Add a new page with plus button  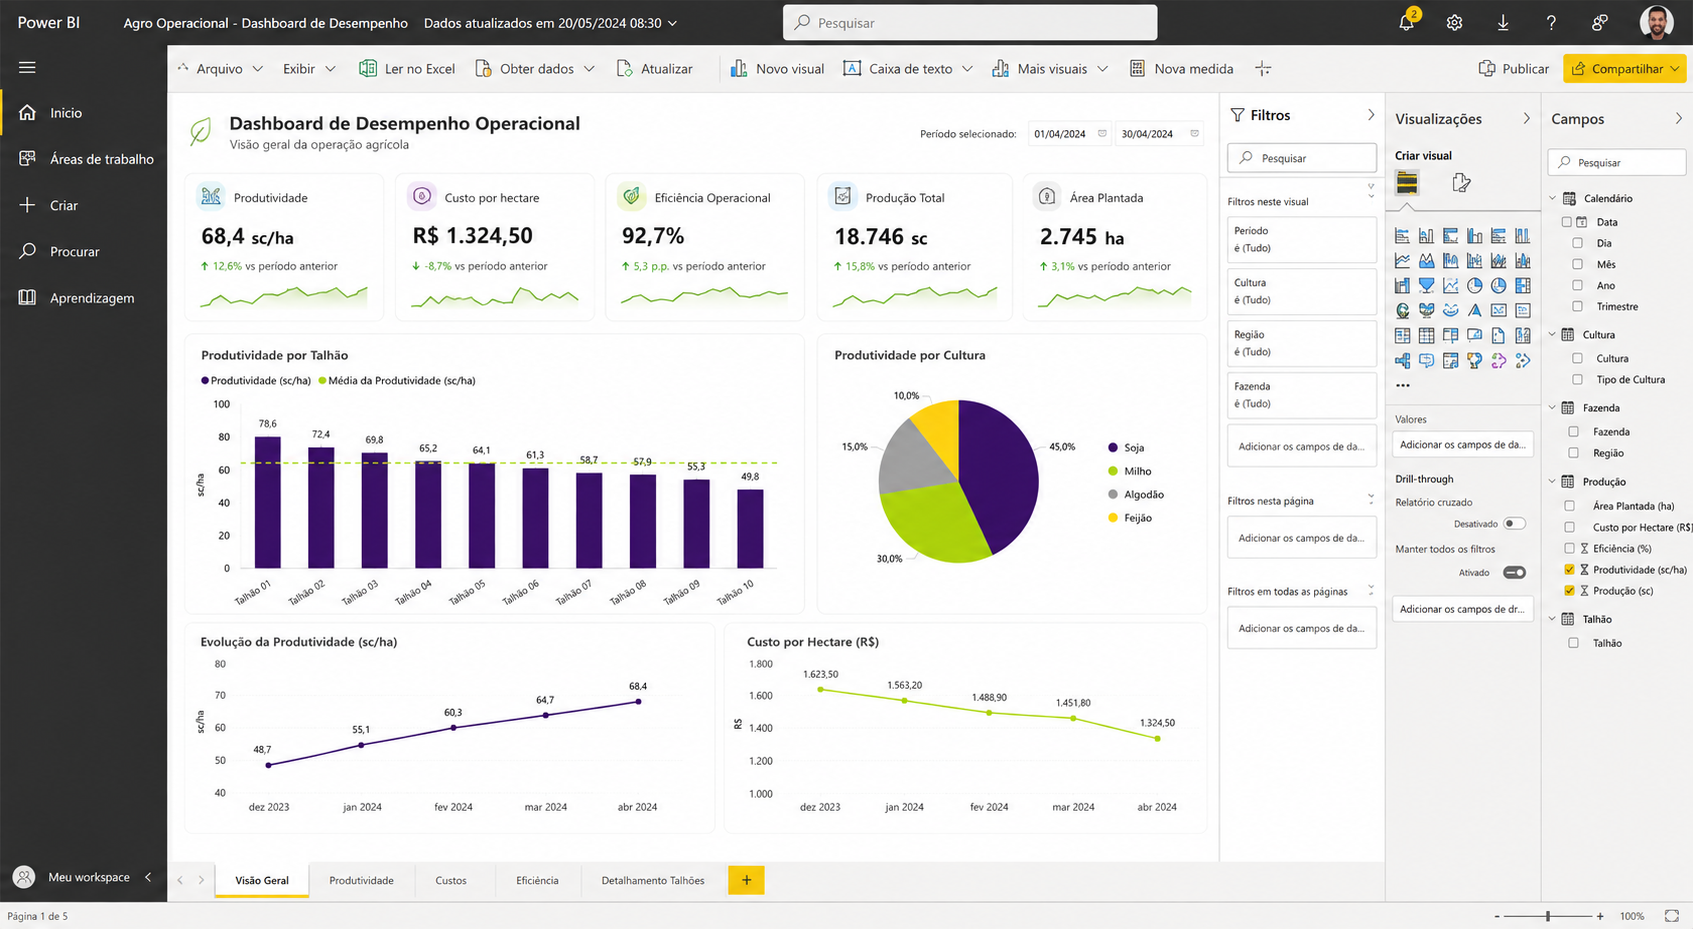point(746,880)
